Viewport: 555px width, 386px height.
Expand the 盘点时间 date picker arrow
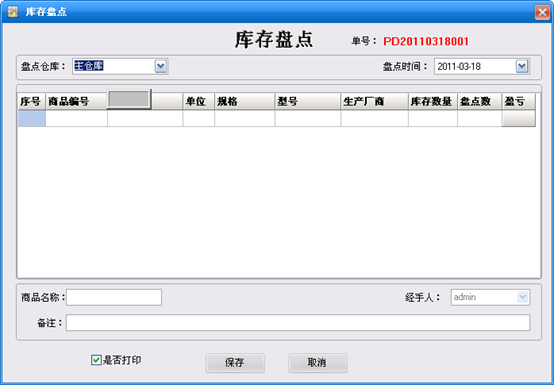(x=522, y=66)
